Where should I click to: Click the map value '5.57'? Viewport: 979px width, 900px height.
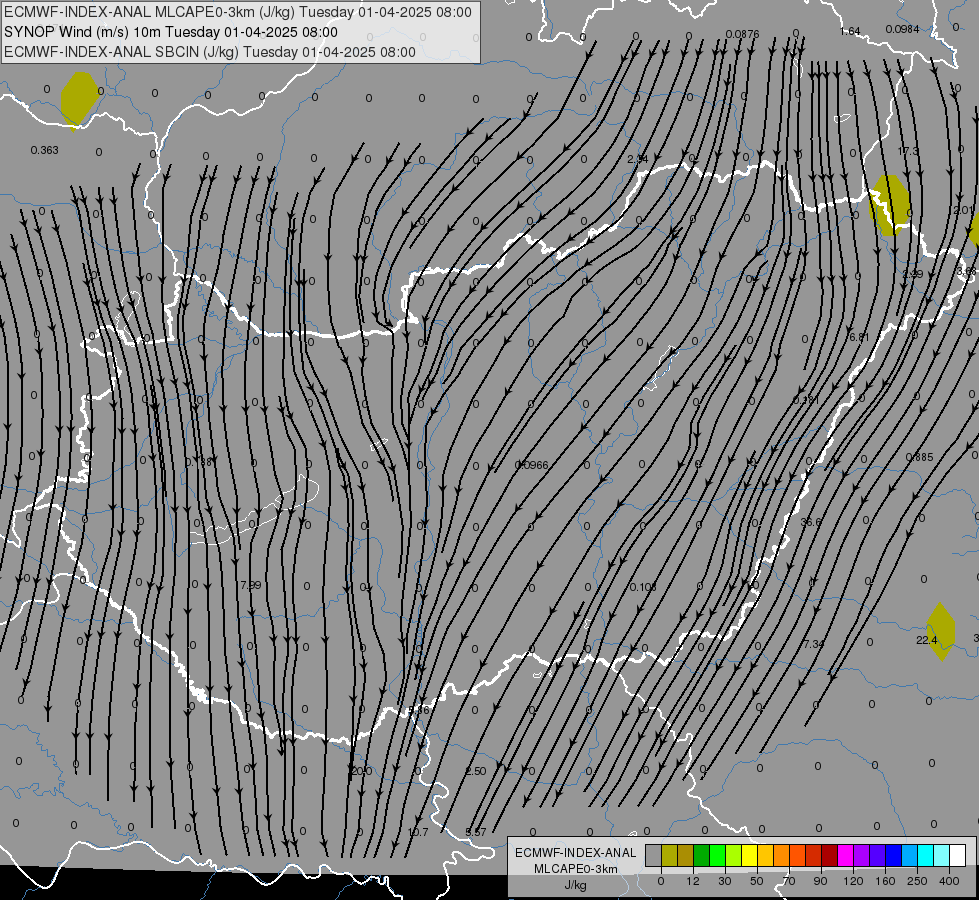click(x=476, y=833)
